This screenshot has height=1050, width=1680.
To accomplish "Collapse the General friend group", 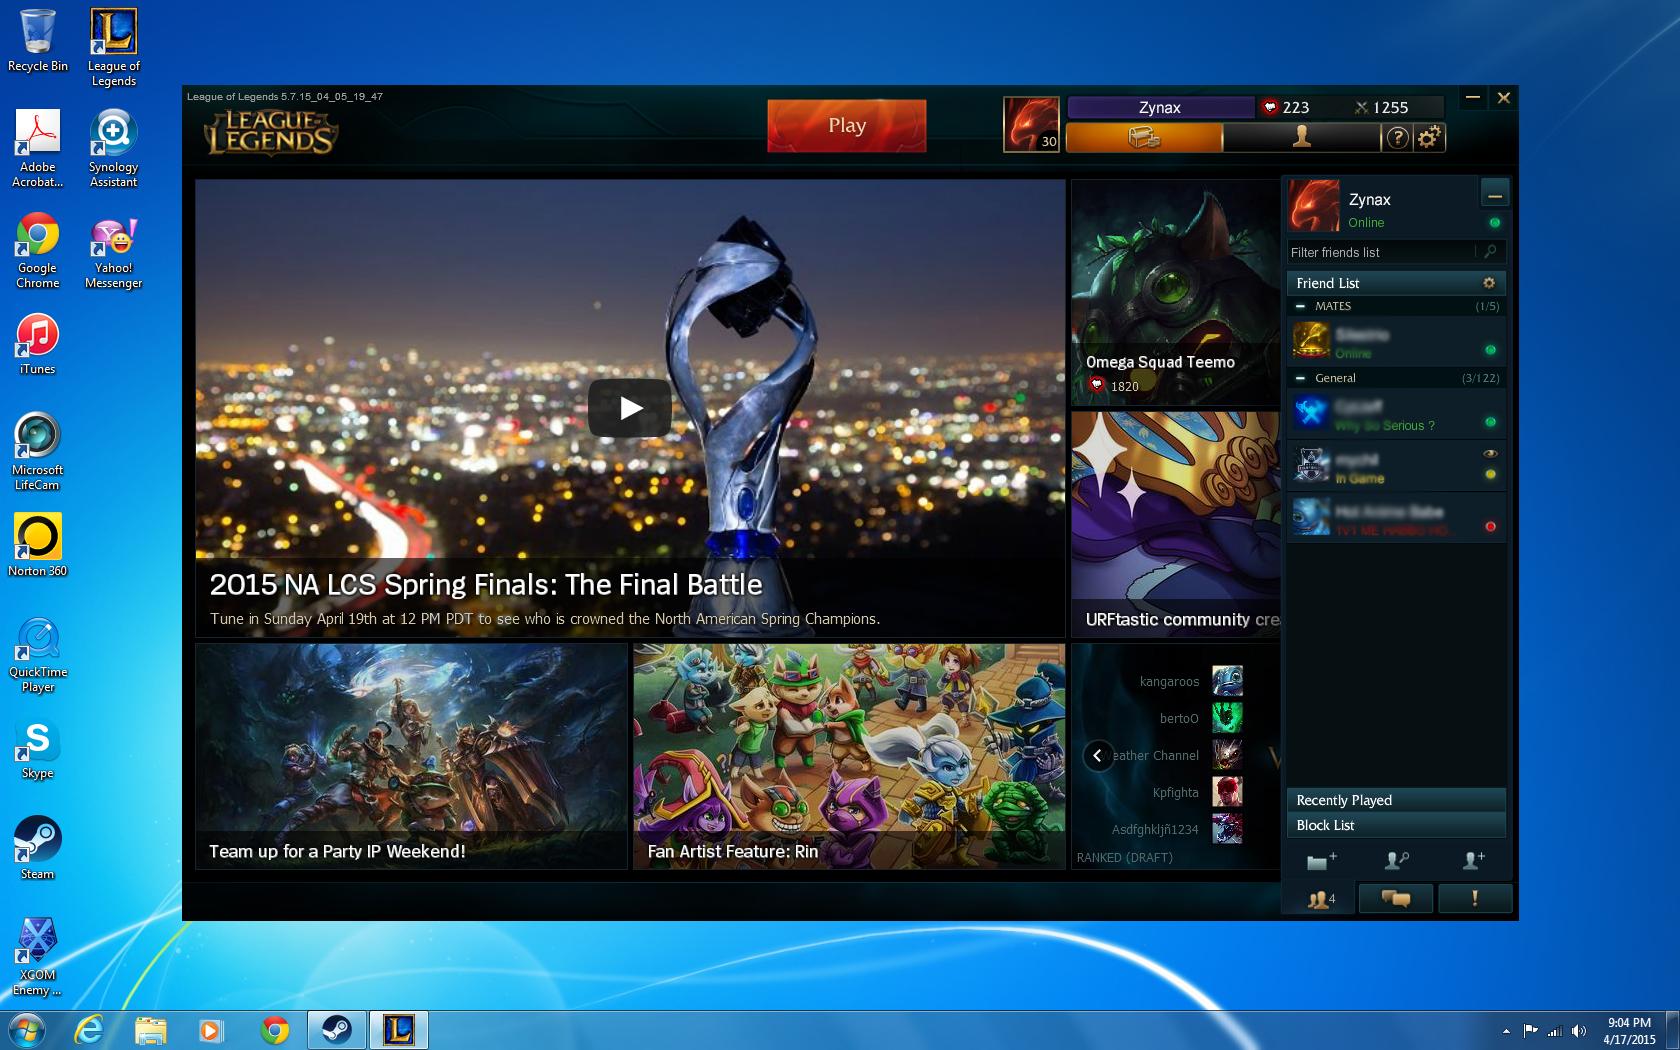I will (x=1300, y=378).
